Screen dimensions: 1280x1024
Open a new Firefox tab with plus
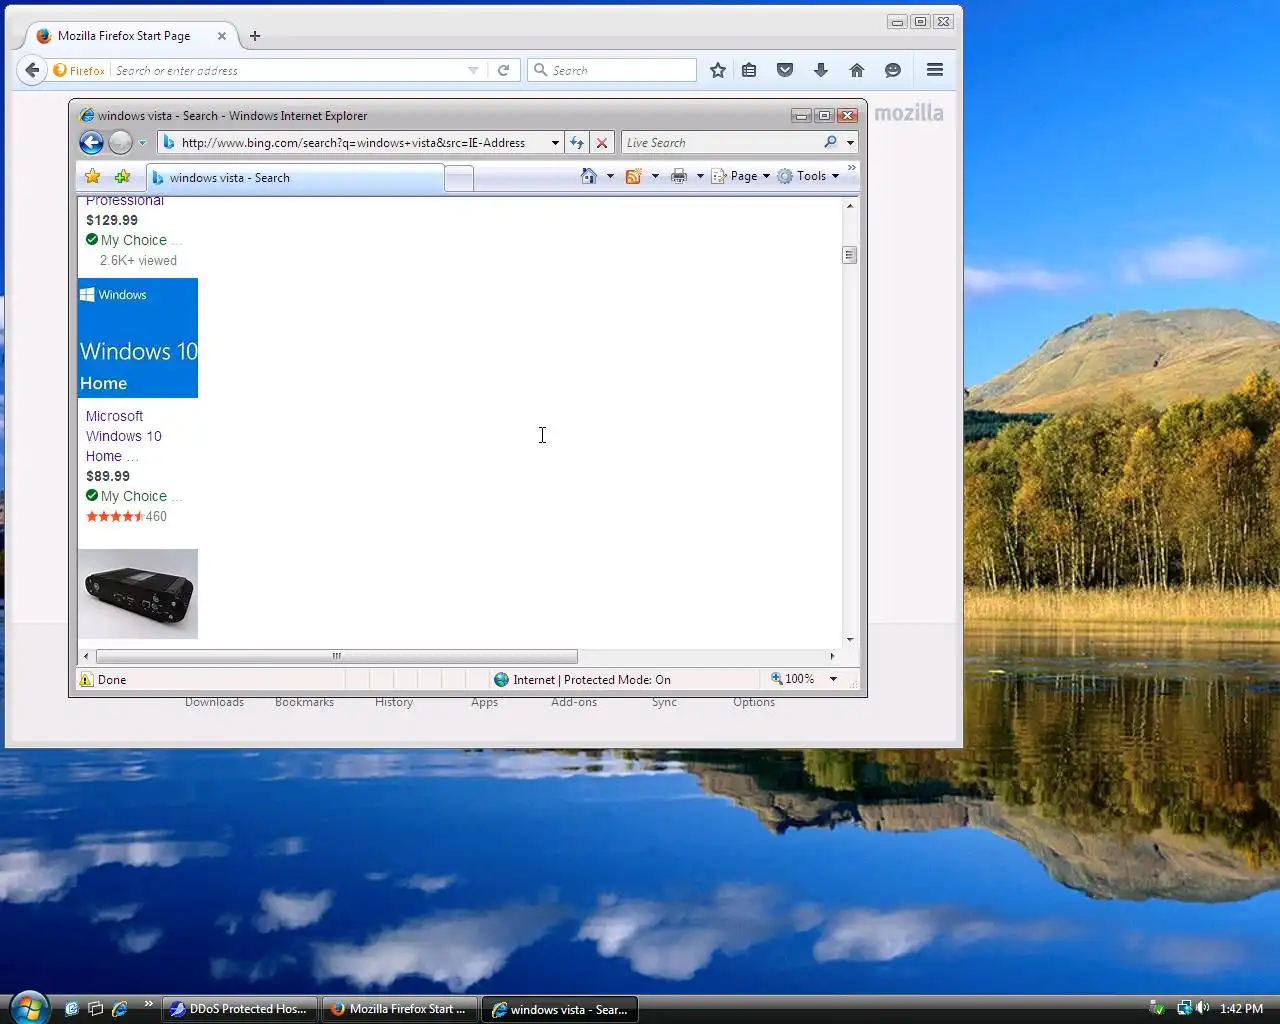tap(255, 36)
